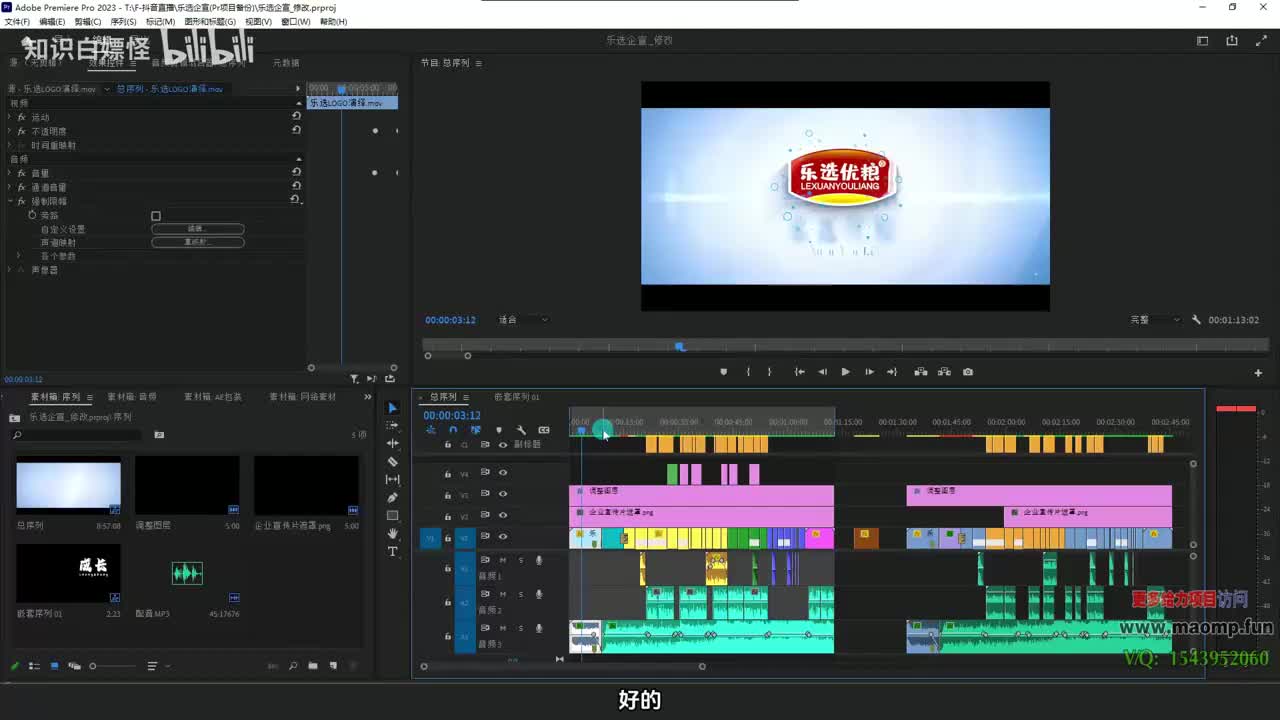The width and height of the screenshot is (1280, 720).
Task: Go to In point button
Action: 799,372
